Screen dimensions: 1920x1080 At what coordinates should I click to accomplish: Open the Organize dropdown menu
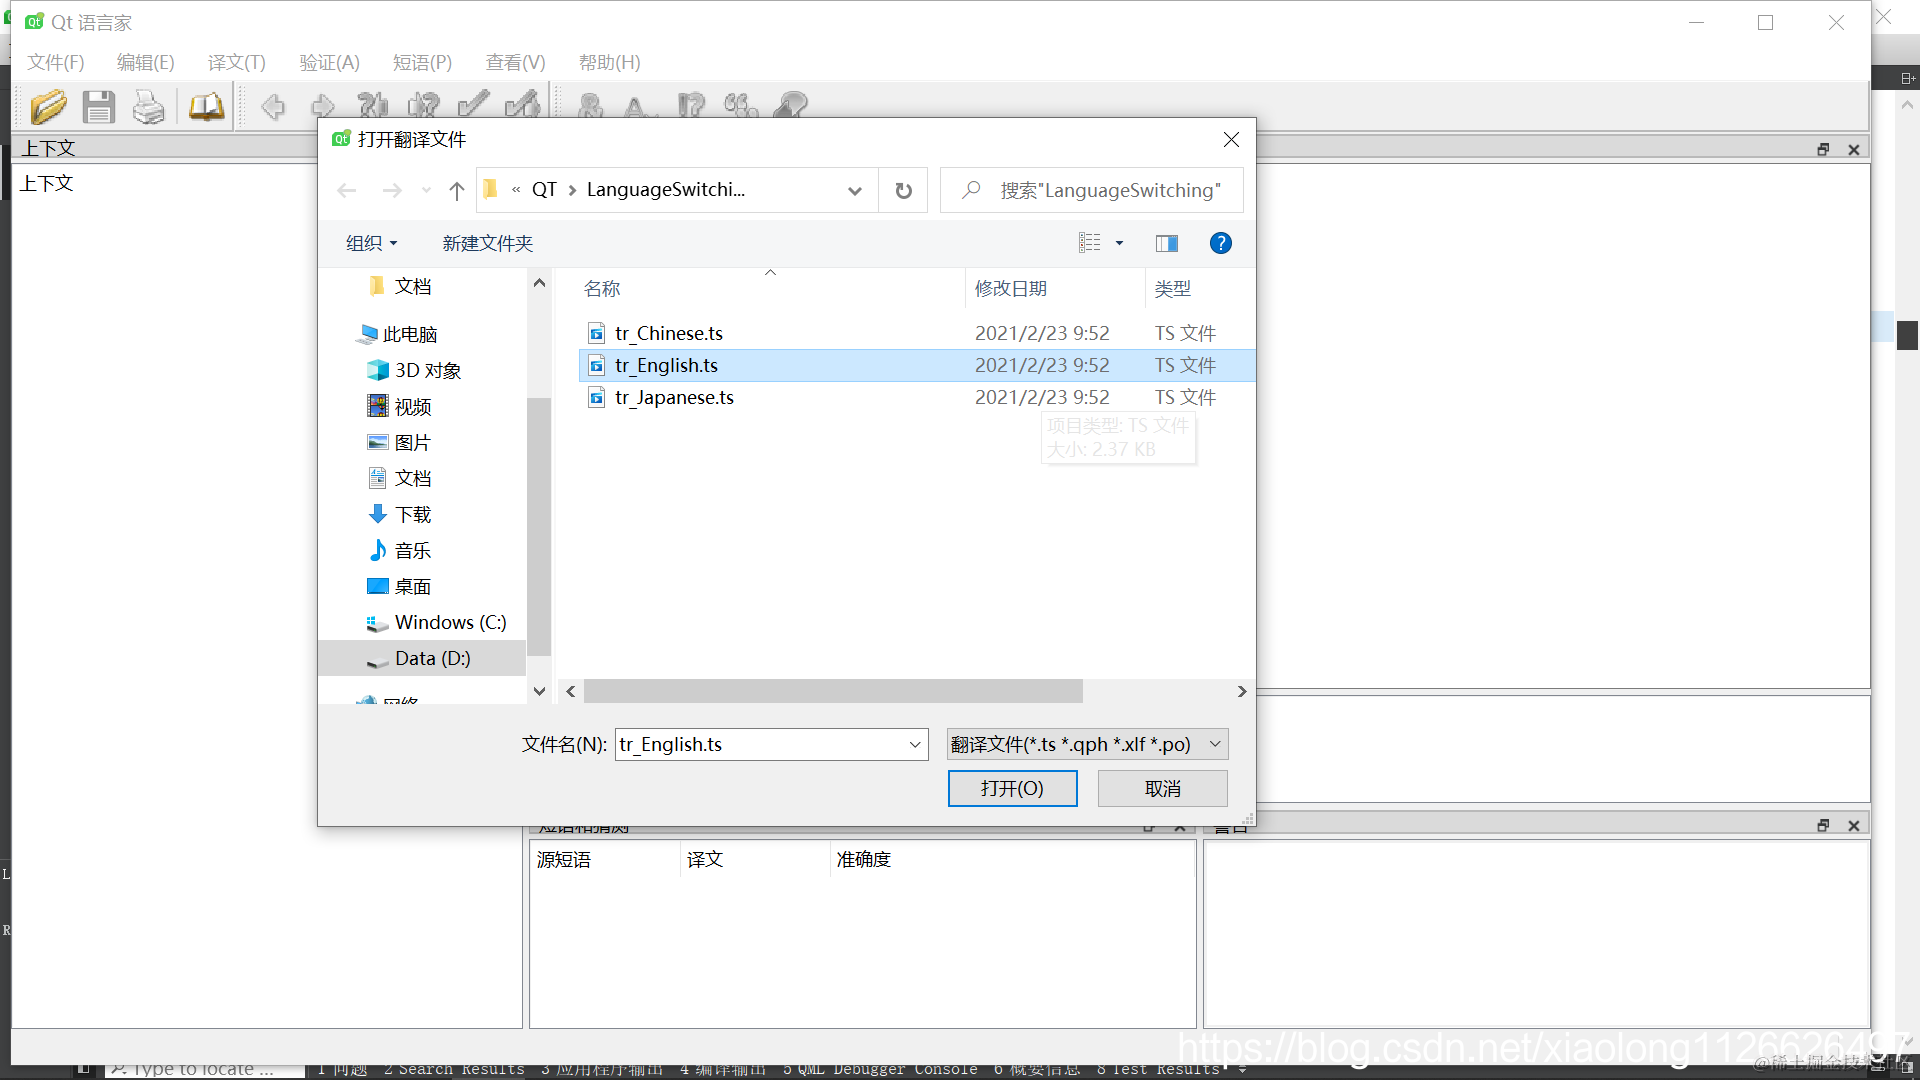coord(372,243)
